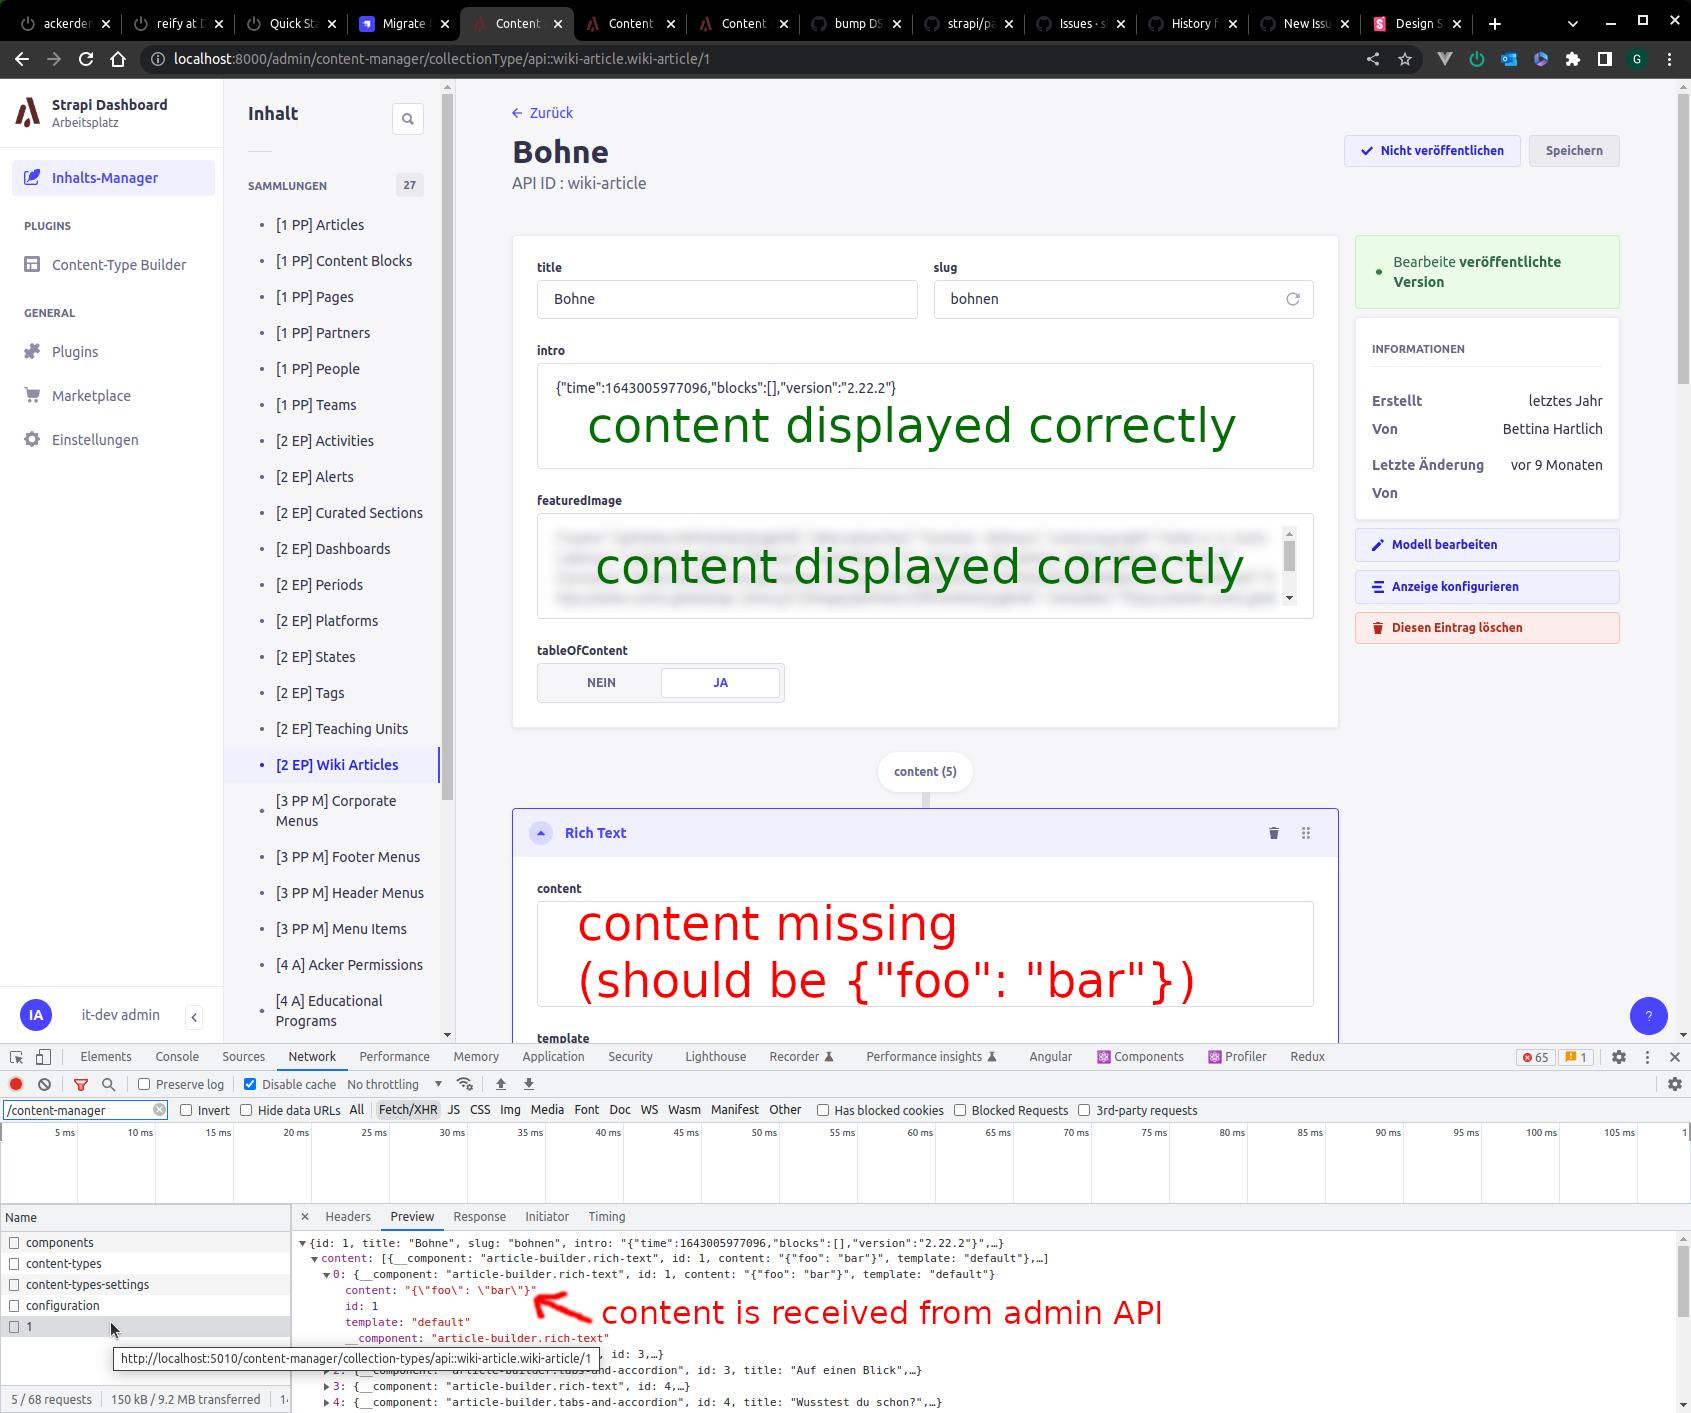This screenshot has height=1413, width=1691.
Task: Switch to the Response tab
Action: click(479, 1216)
